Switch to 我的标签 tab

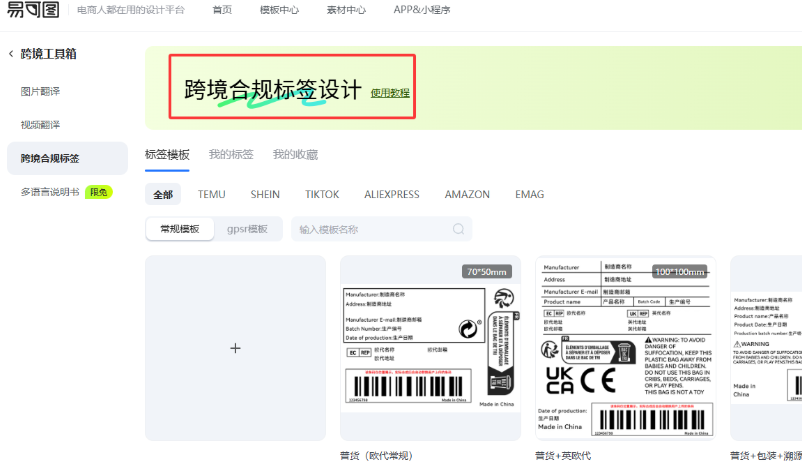231,155
